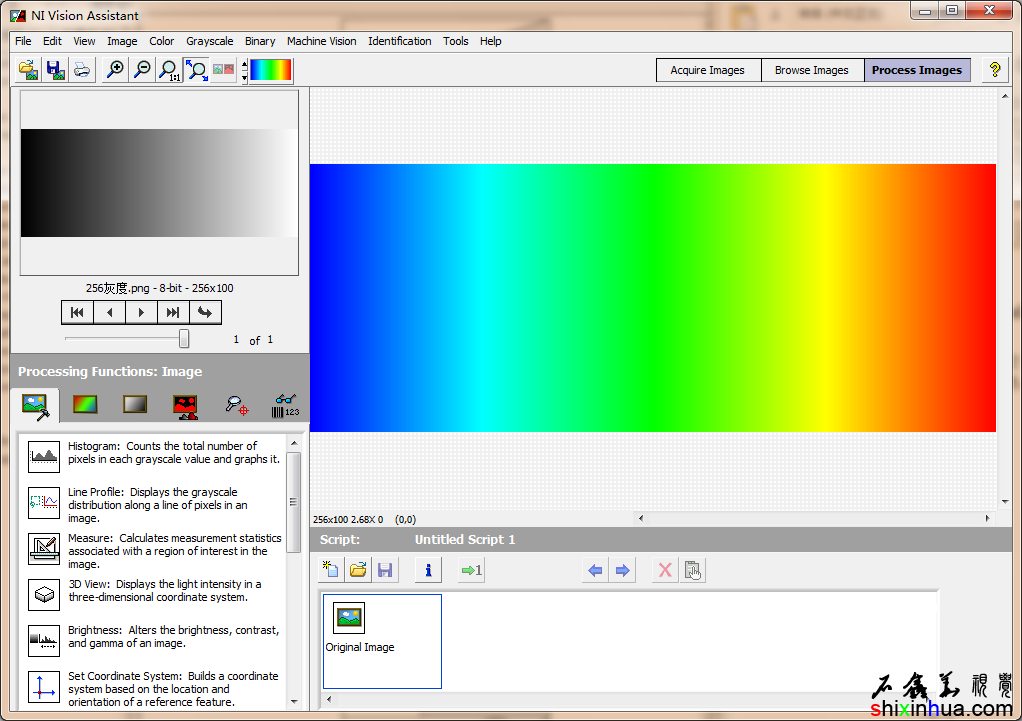
Task: Click the Run Once script icon
Action: click(471, 570)
